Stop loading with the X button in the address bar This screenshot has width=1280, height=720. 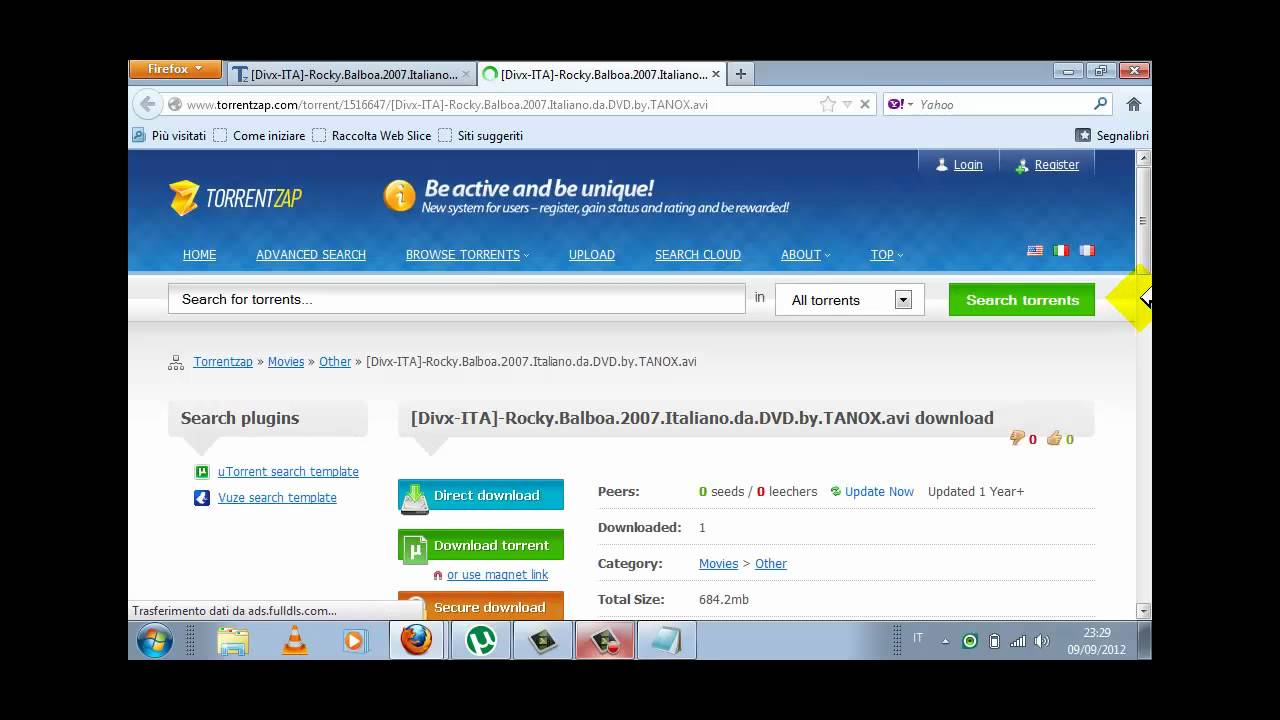(x=865, y=104)
